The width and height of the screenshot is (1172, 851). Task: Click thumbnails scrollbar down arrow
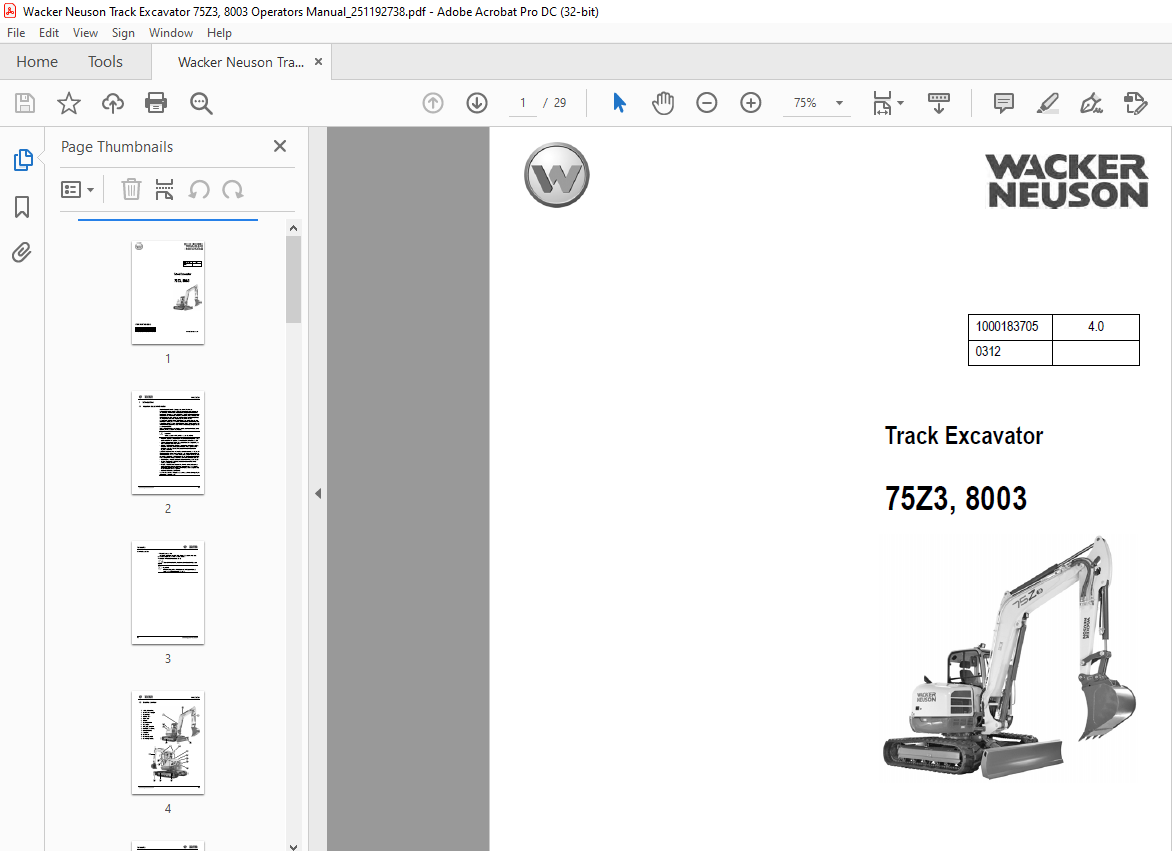(293, 846)
